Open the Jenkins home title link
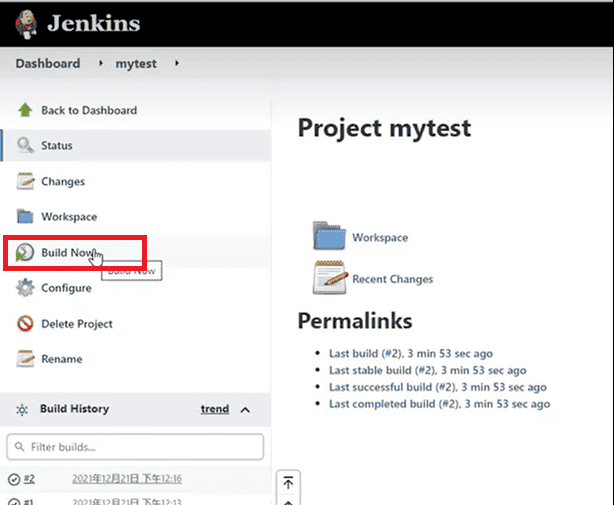614x505 pixels. click(94, 23)
